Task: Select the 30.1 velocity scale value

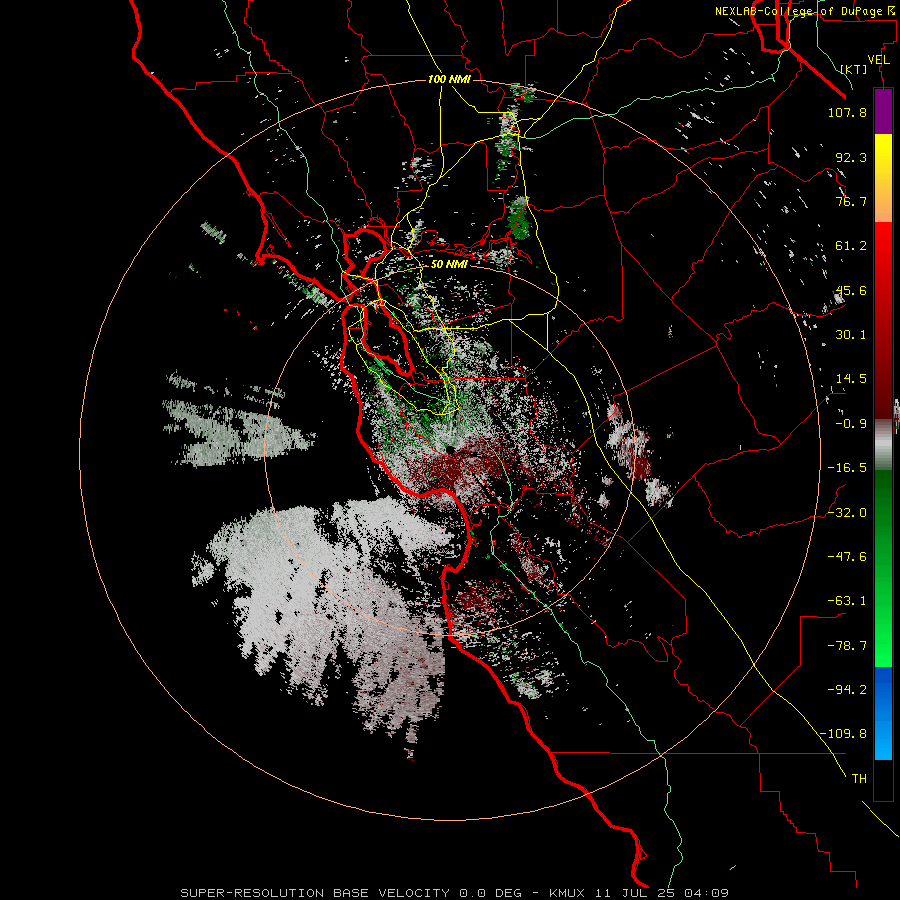Action: point(851,335)
